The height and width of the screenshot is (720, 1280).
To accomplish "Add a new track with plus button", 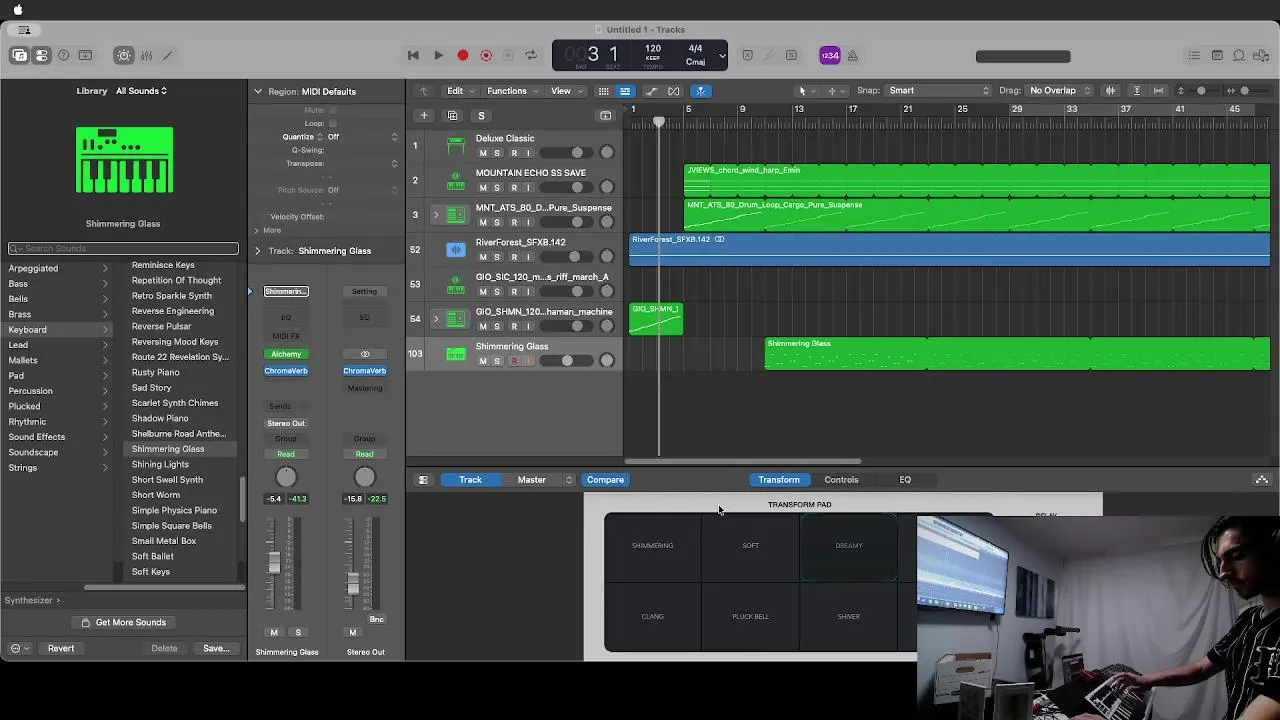I will pos(423,116).
